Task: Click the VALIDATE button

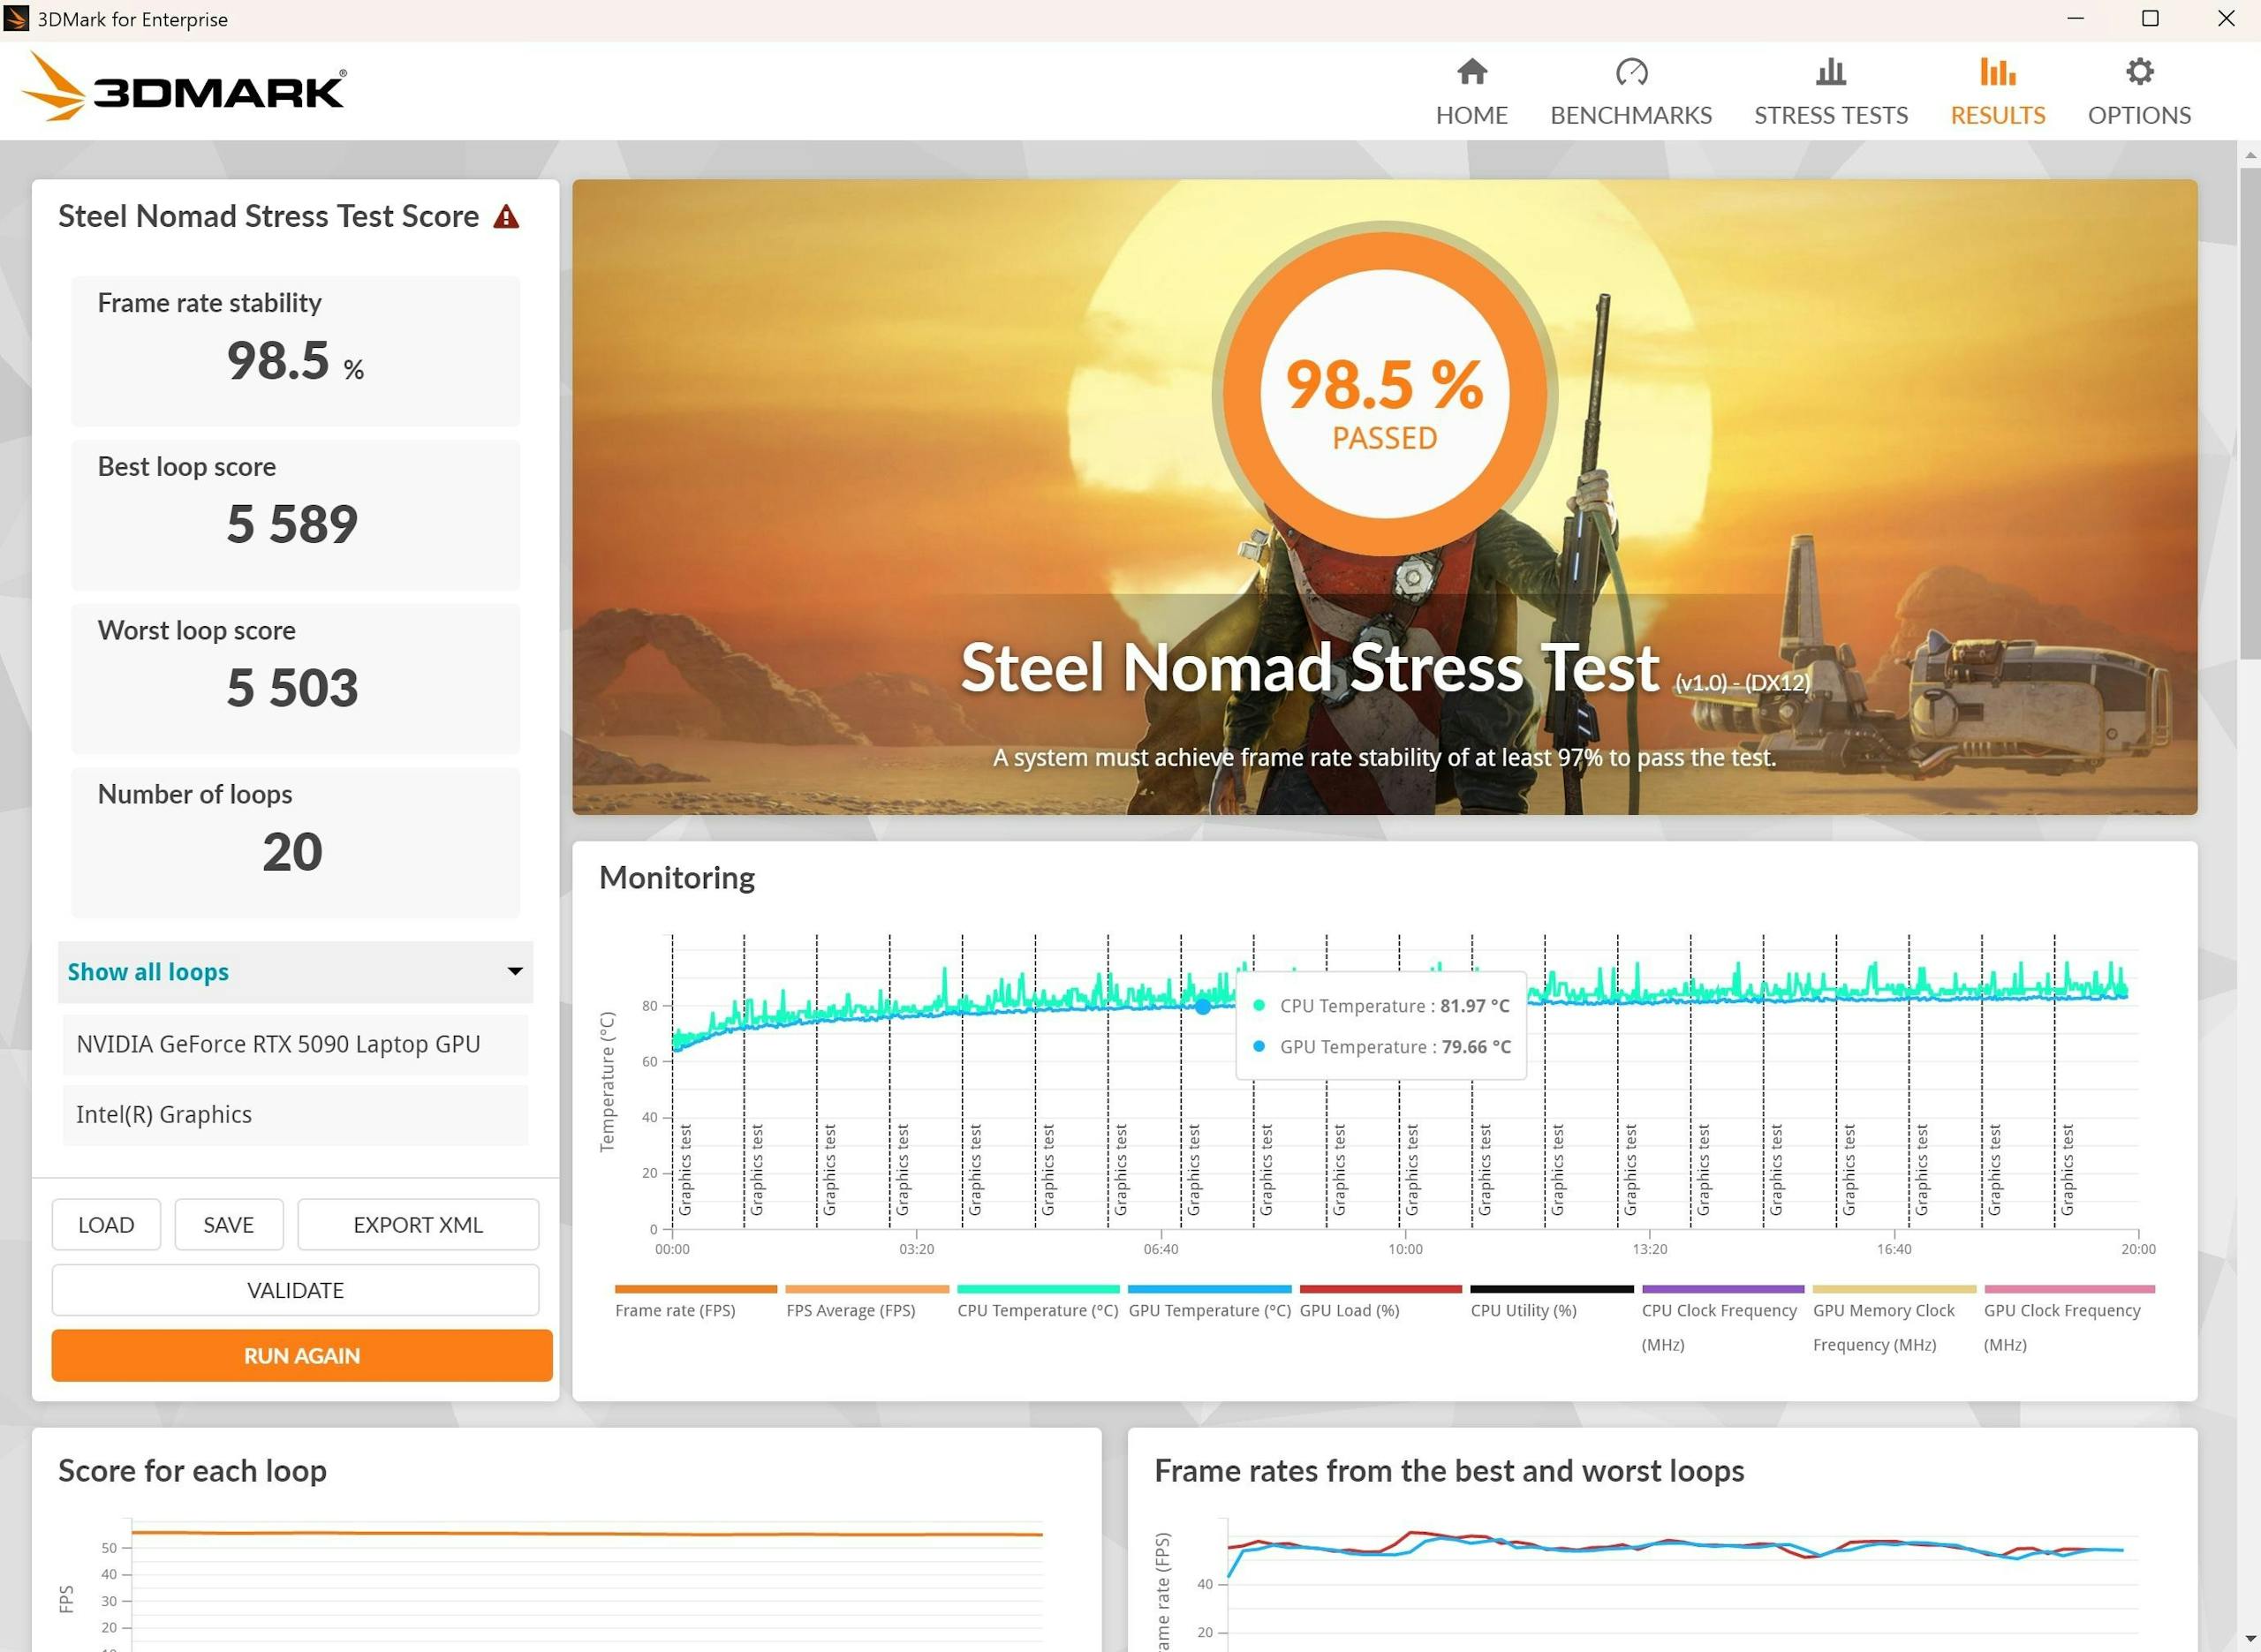Action: coord(295,1290)
